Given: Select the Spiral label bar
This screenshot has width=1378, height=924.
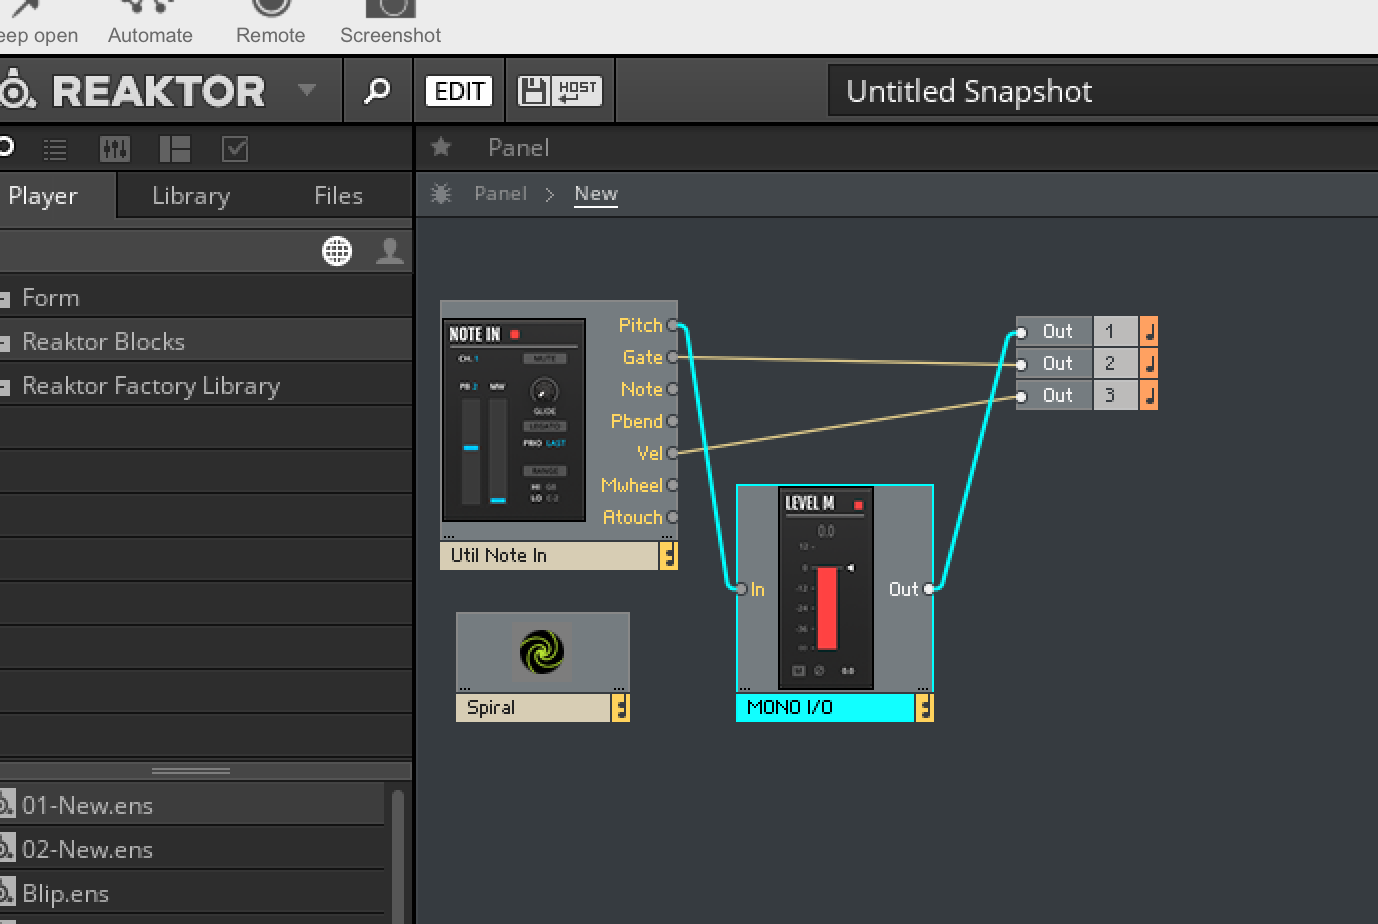Looking at the screenshot, I should [x=533, y=708].
